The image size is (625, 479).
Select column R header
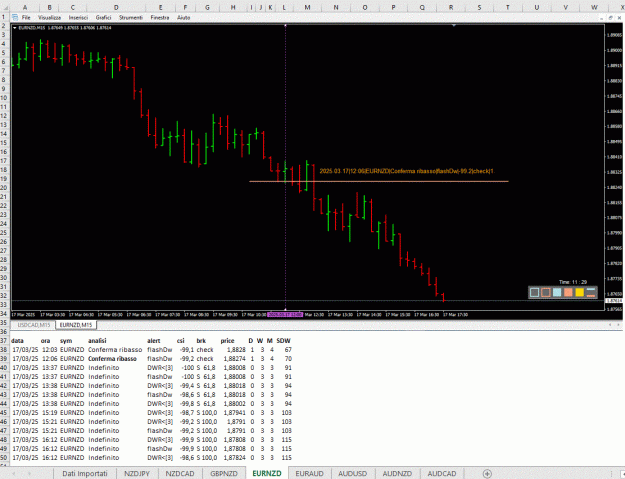click(451, 7)
